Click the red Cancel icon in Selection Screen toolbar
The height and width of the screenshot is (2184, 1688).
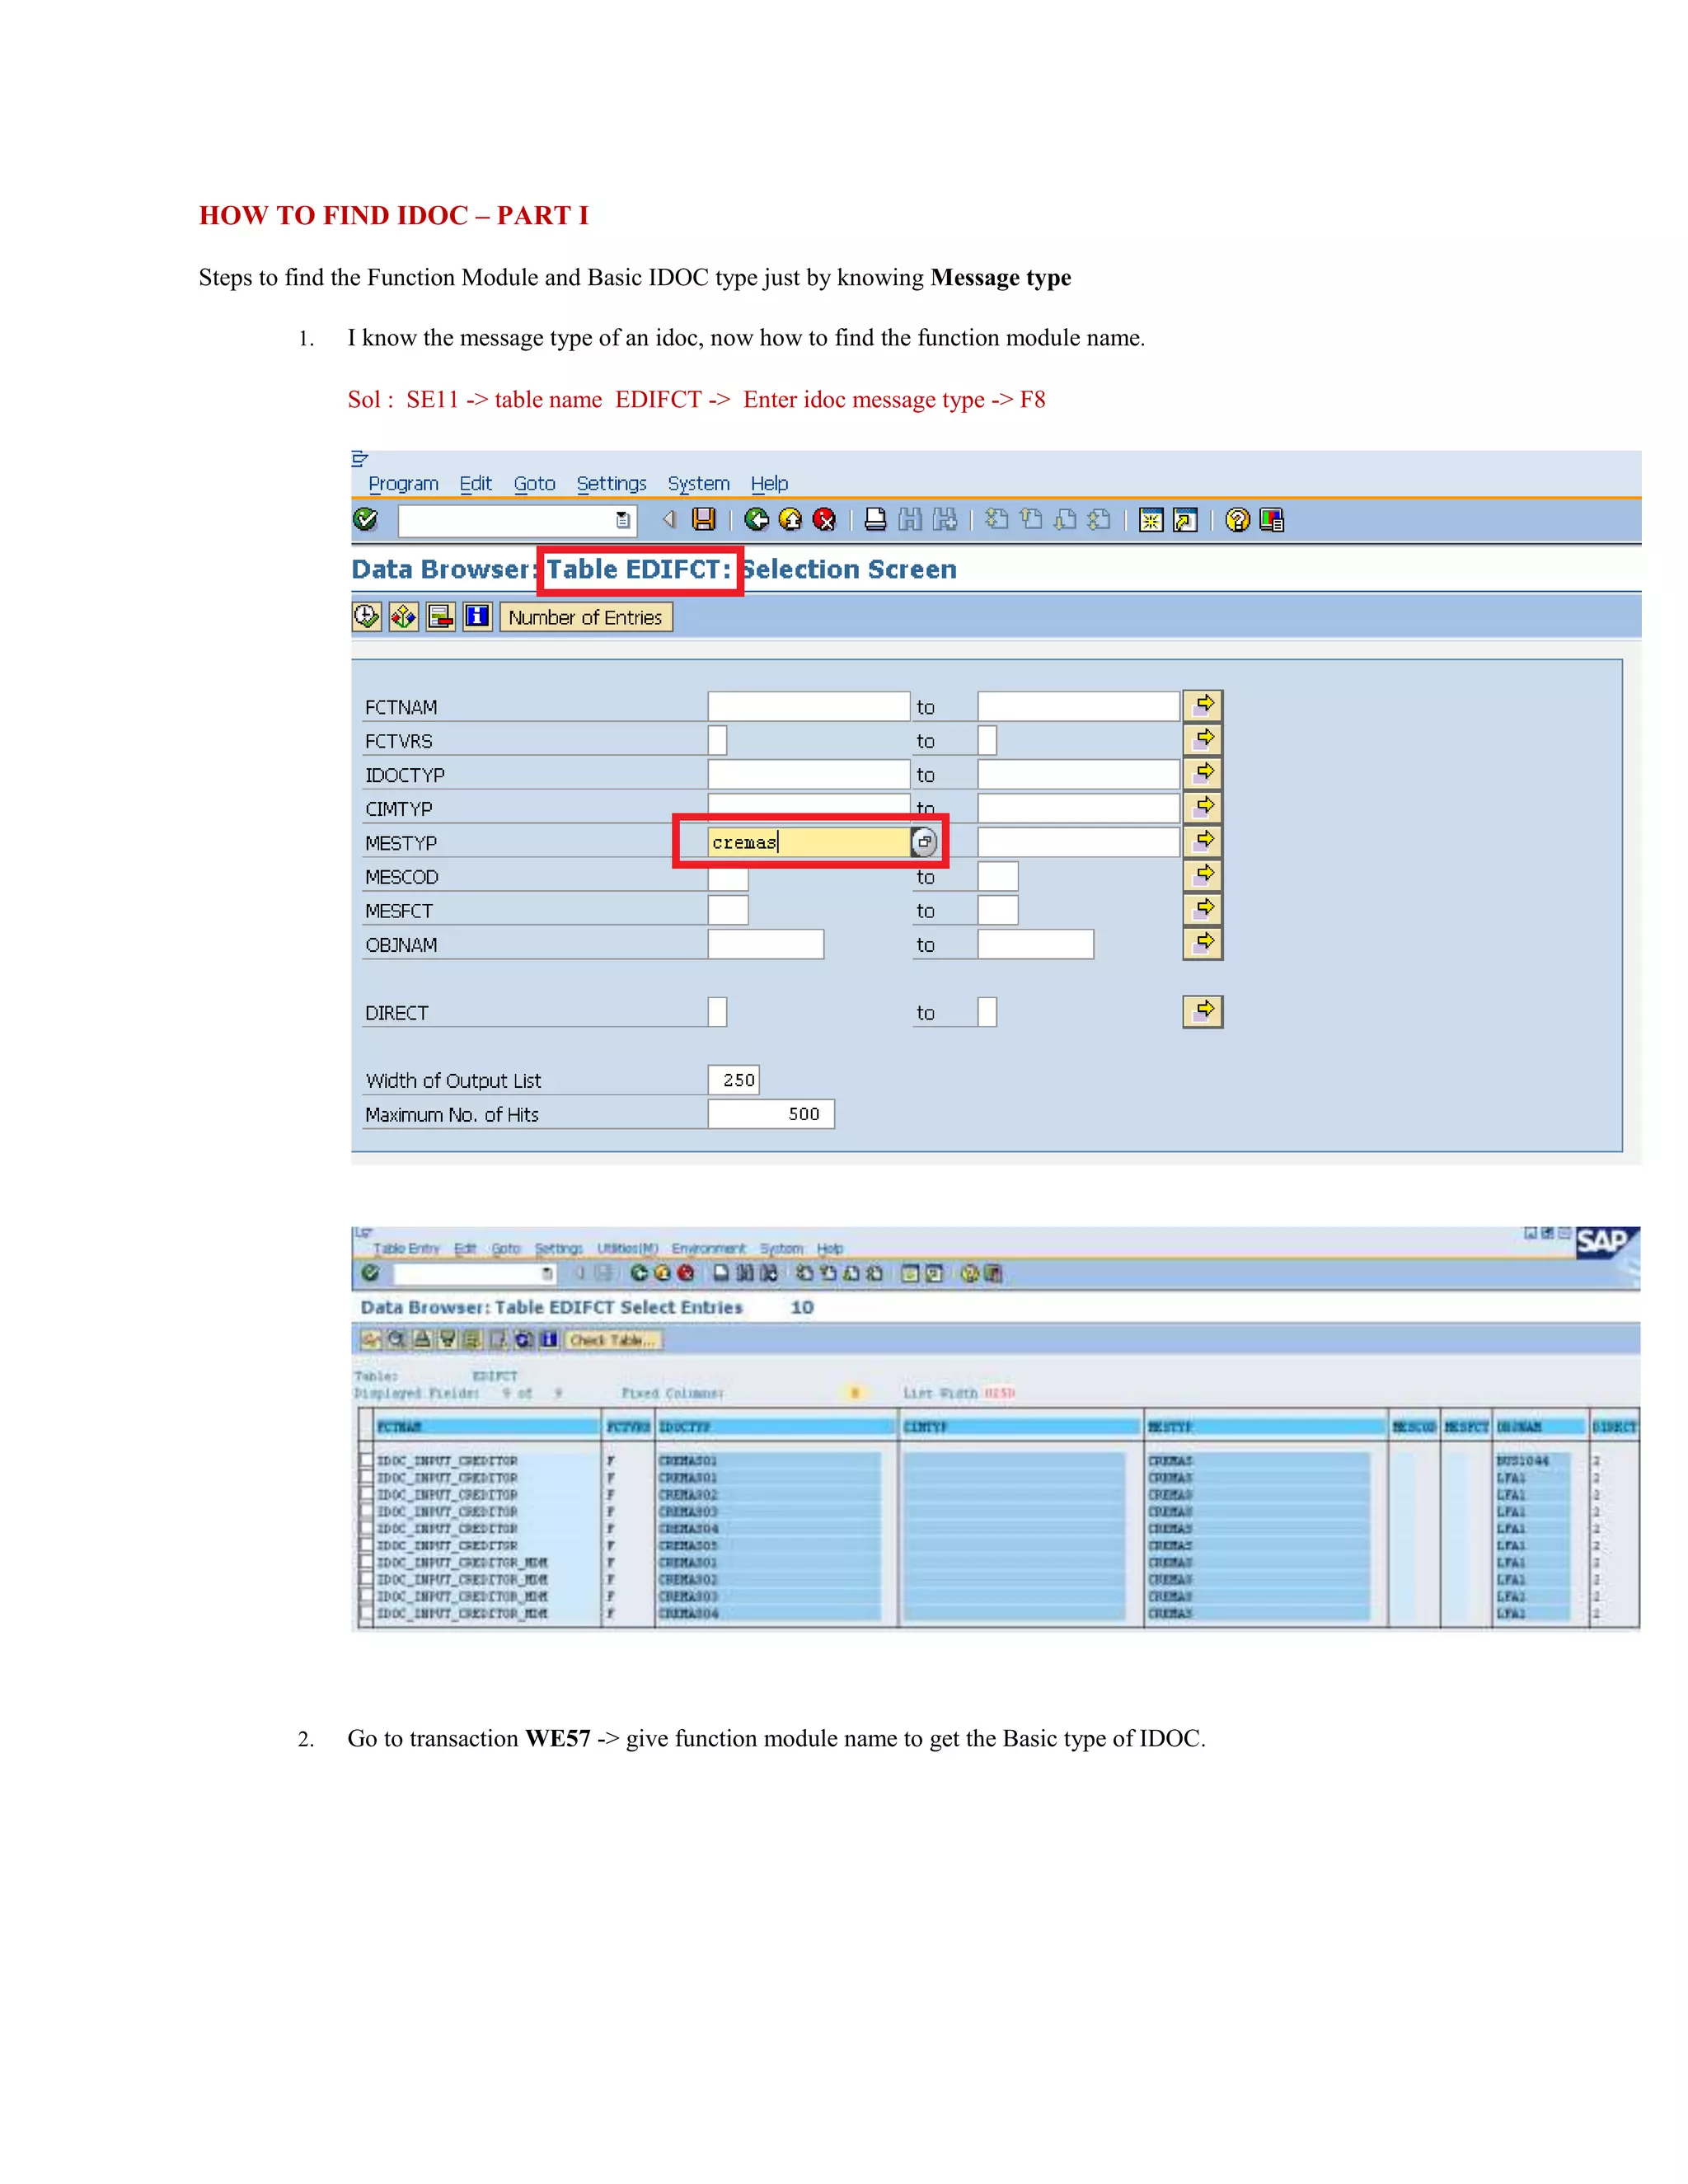coord(824,519)
